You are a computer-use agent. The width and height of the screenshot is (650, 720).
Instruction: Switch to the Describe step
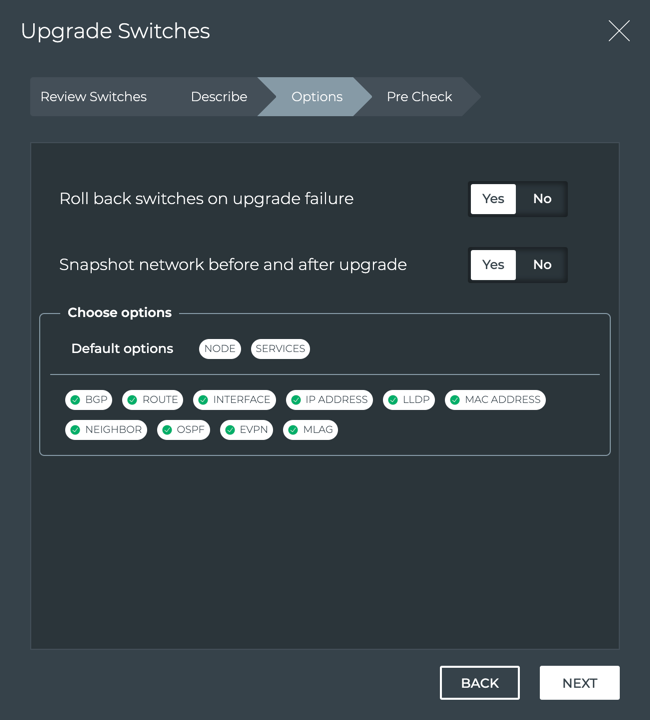[x=219, y=97]
